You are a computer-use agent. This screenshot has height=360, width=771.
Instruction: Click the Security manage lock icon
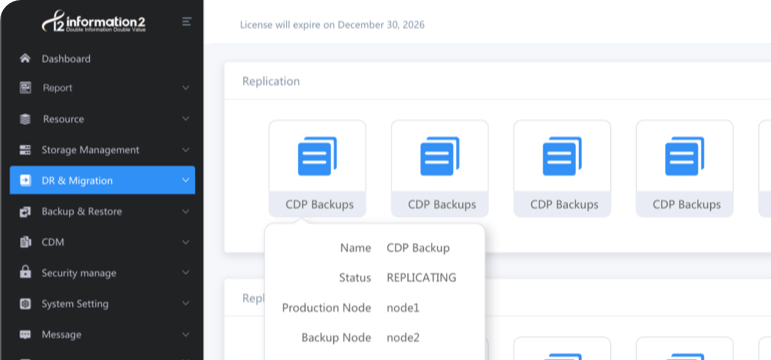25,272
